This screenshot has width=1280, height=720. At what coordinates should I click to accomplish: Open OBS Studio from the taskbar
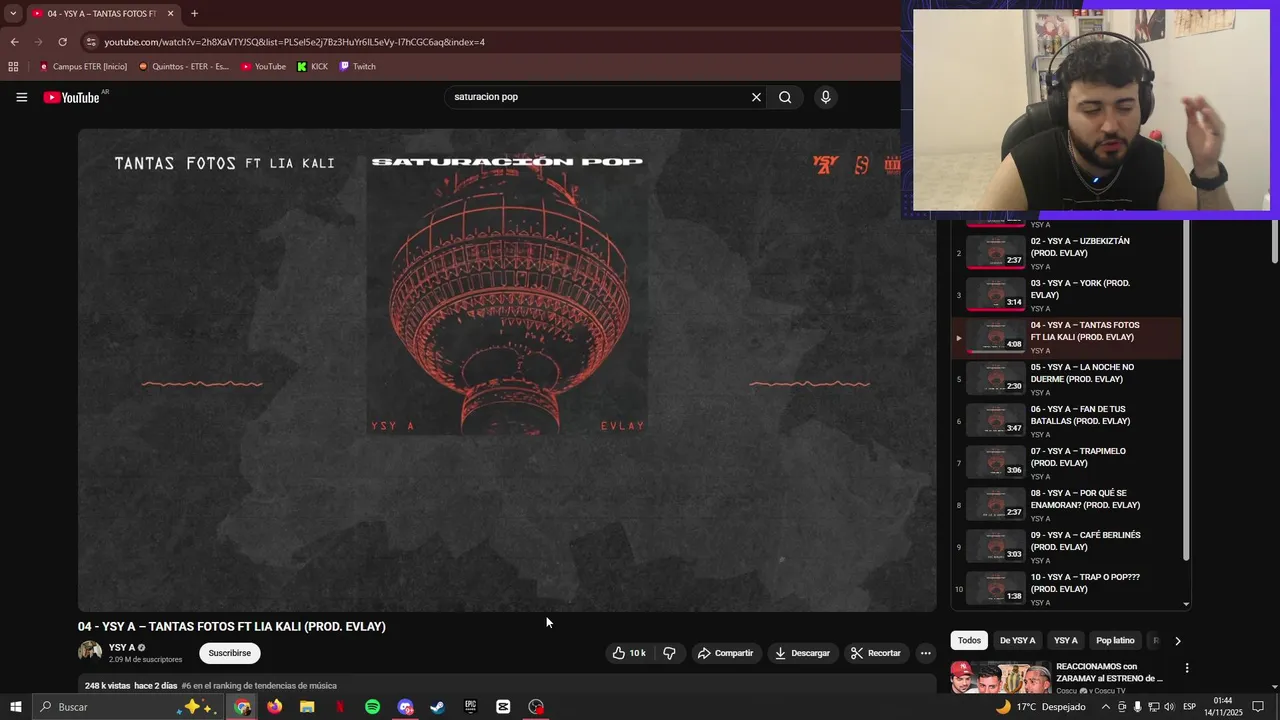536,707
